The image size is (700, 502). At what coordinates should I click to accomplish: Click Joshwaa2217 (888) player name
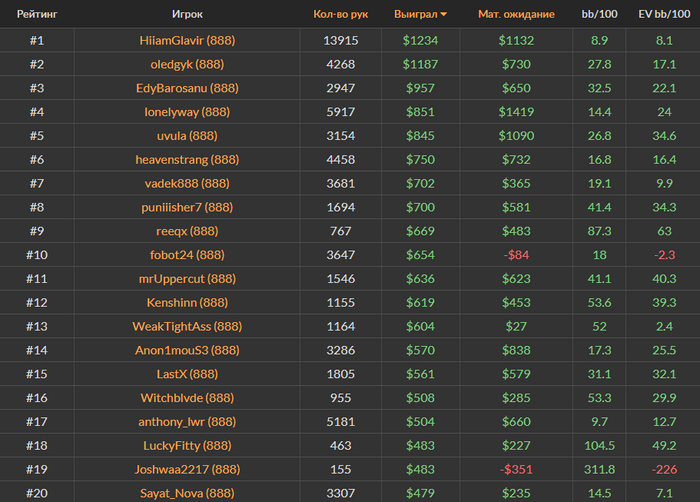pos(187,469)
